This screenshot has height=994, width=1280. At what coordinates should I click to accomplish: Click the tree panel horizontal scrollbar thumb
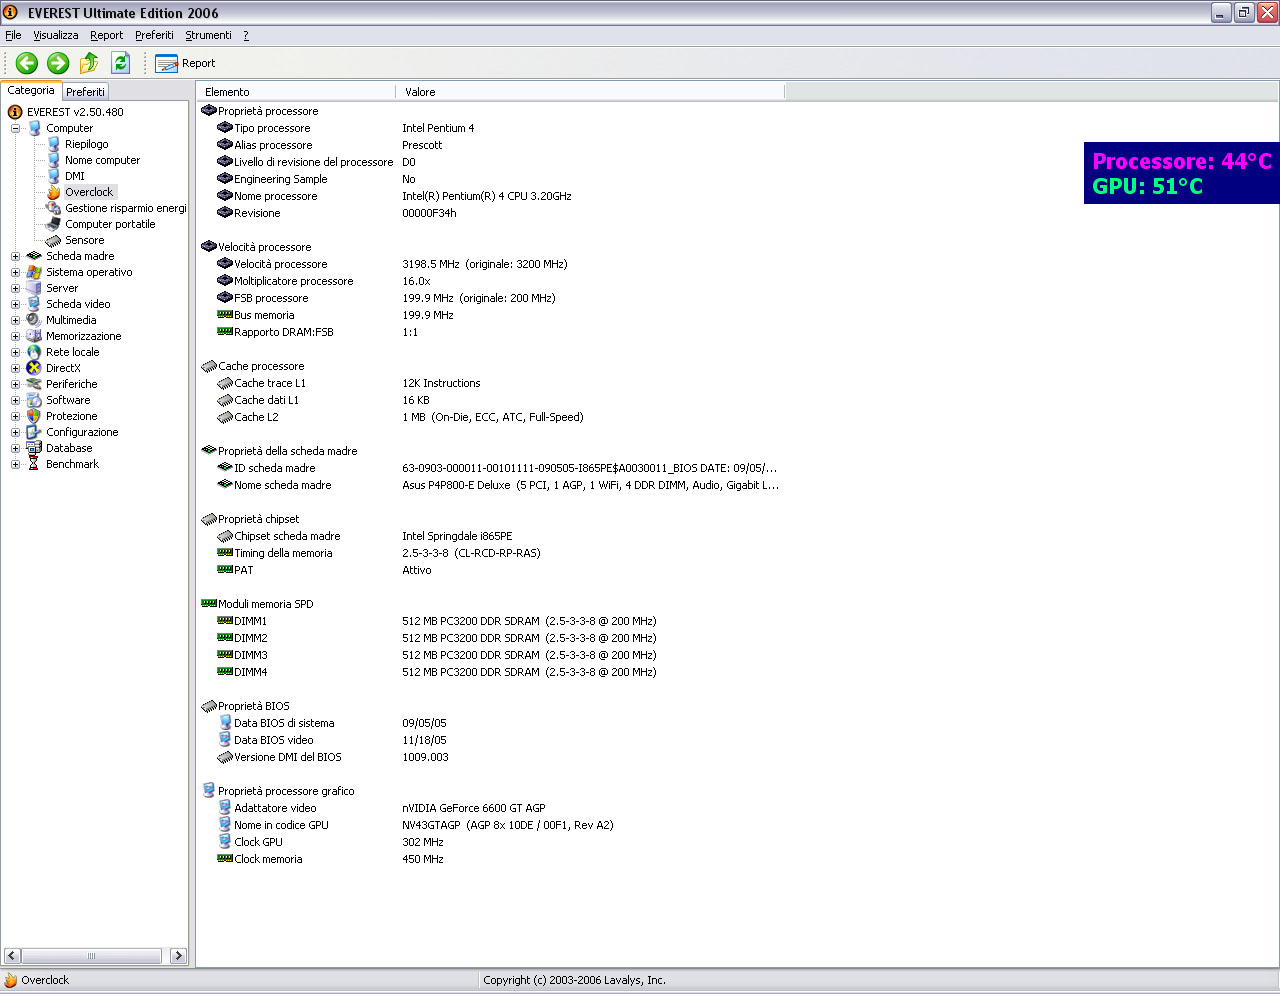91,956
